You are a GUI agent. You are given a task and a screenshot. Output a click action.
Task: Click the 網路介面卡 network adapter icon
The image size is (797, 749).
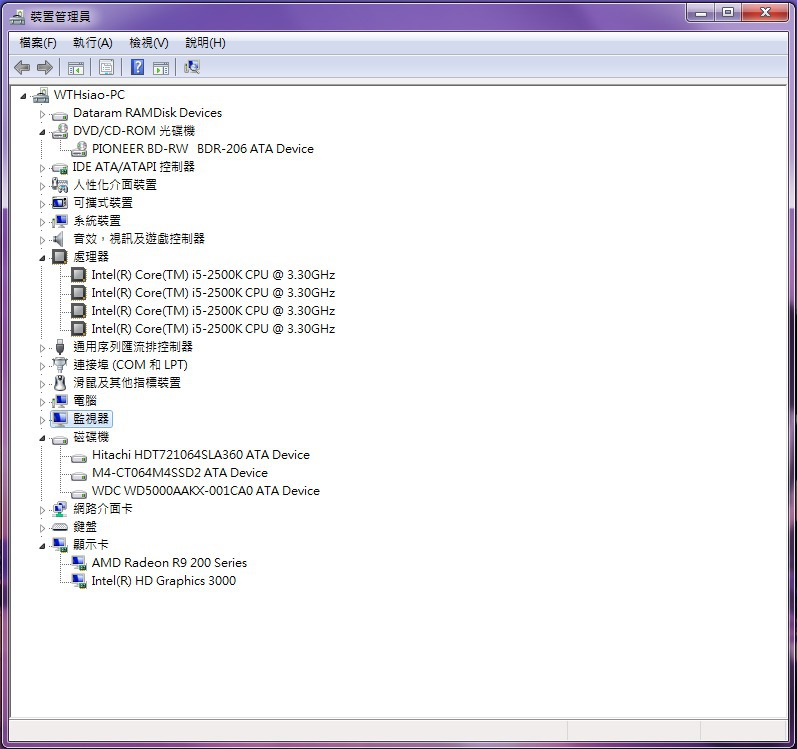(59, 509)
